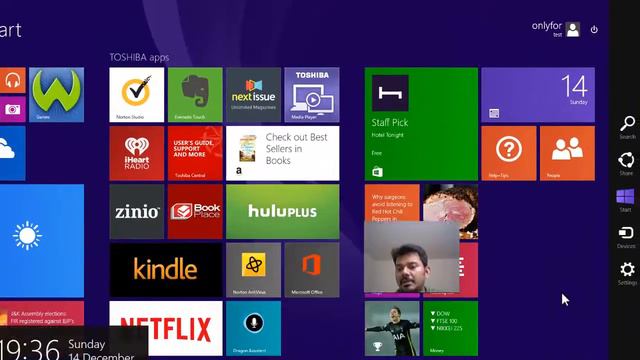Screen dimensions: 640x360
Task: Click the Start charm
Action: pos(626,200)
